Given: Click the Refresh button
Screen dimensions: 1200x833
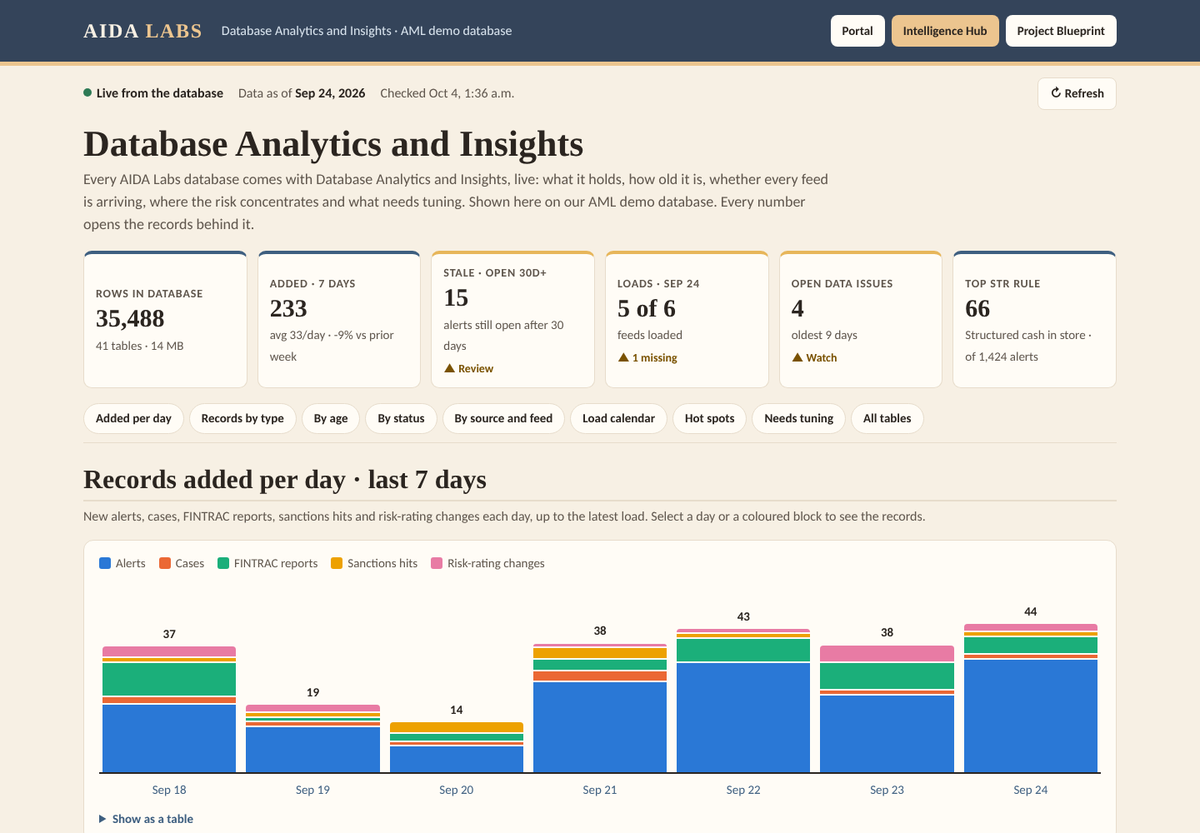Looking at the screenshot, I should 1077,93.
